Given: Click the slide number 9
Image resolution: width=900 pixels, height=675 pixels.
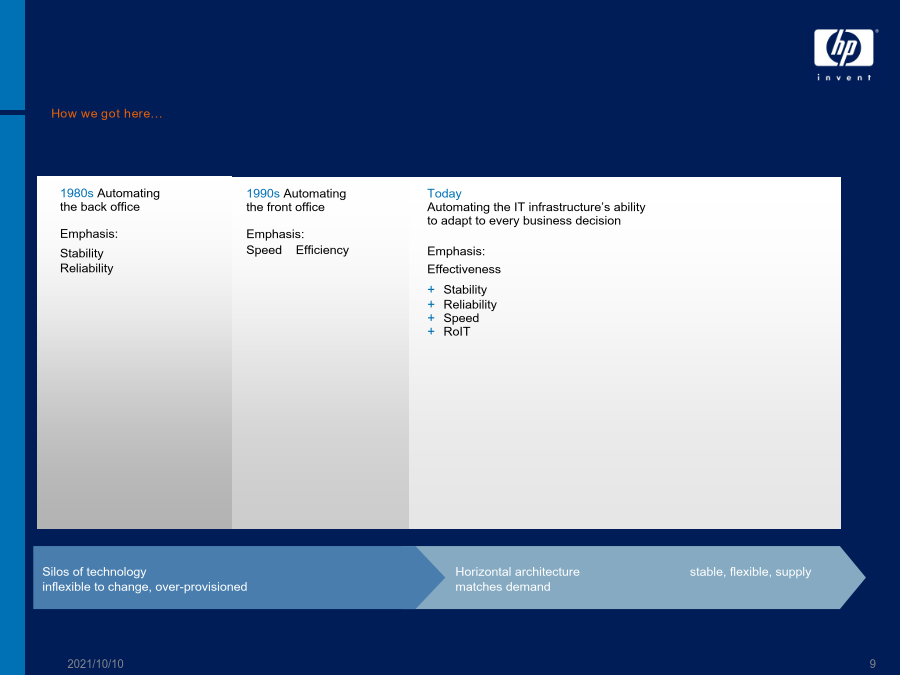Looking at the screenshot, I should [x=872, y=664].
